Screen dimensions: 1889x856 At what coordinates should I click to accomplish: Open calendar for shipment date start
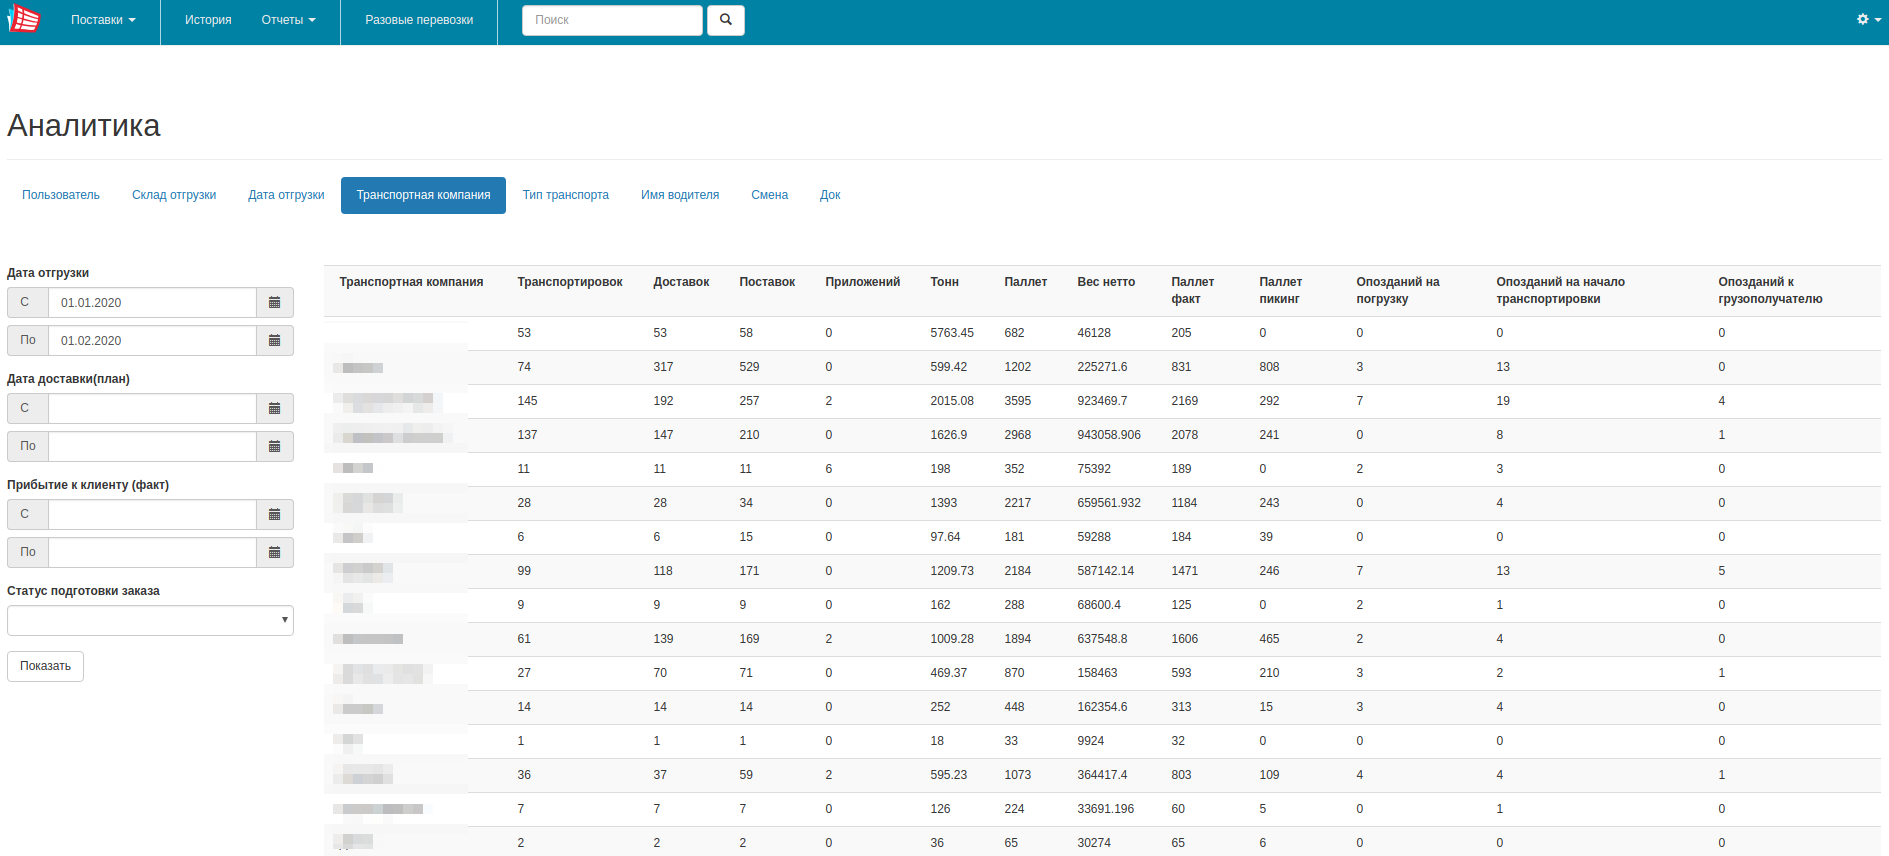click(275, 303)
